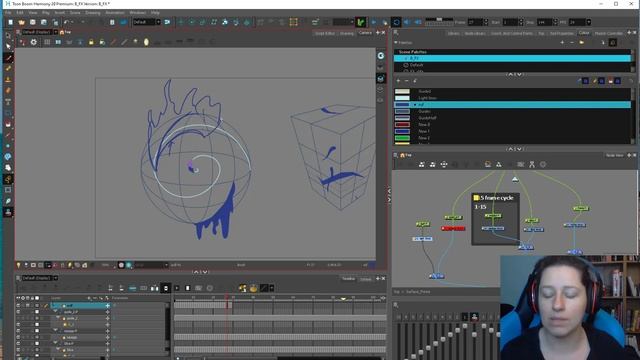Click the blue highlighted icon in Timeline toolbar

click(133, 288)
